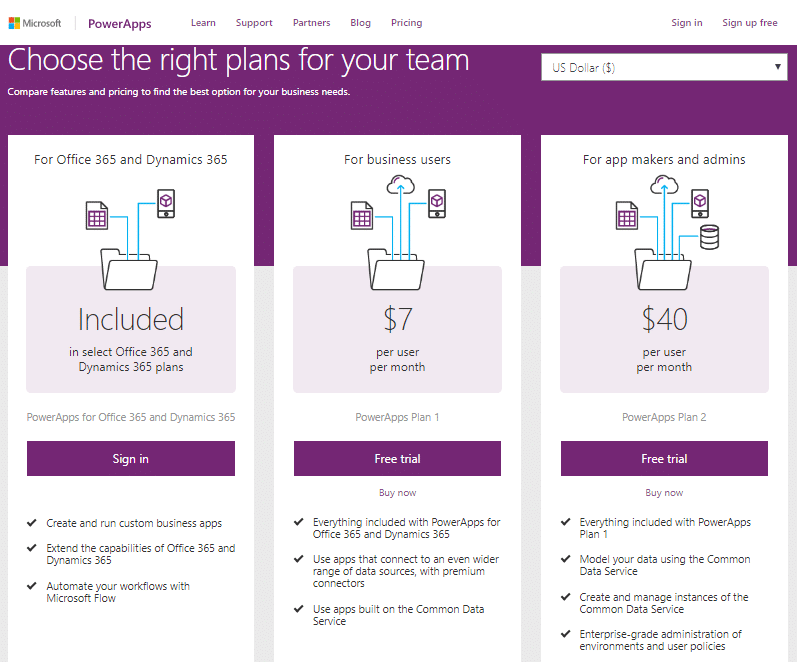
Task: Start Free trial for PowerApps Plan 1
Action: pyautogui.click(x=397, y=459)
